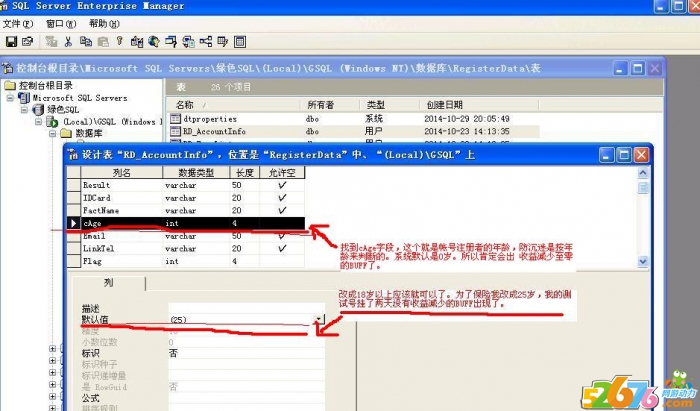The image size is (700, 411).
Task: Collapse the 绿色SQL tree node
Action: click(x=25, y=109)
